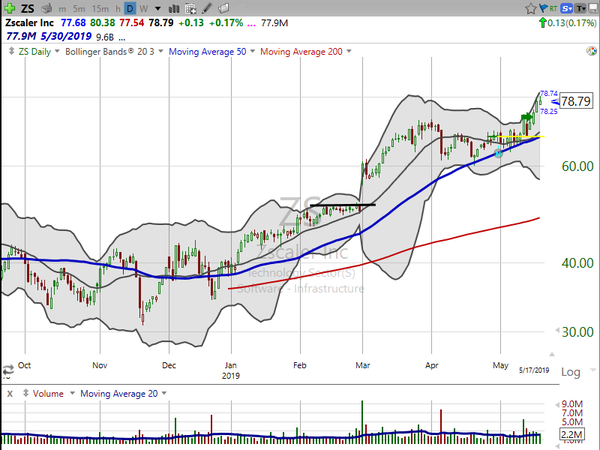Click the Moving Average 200 label
600x450 pixels.
point(302,52)
